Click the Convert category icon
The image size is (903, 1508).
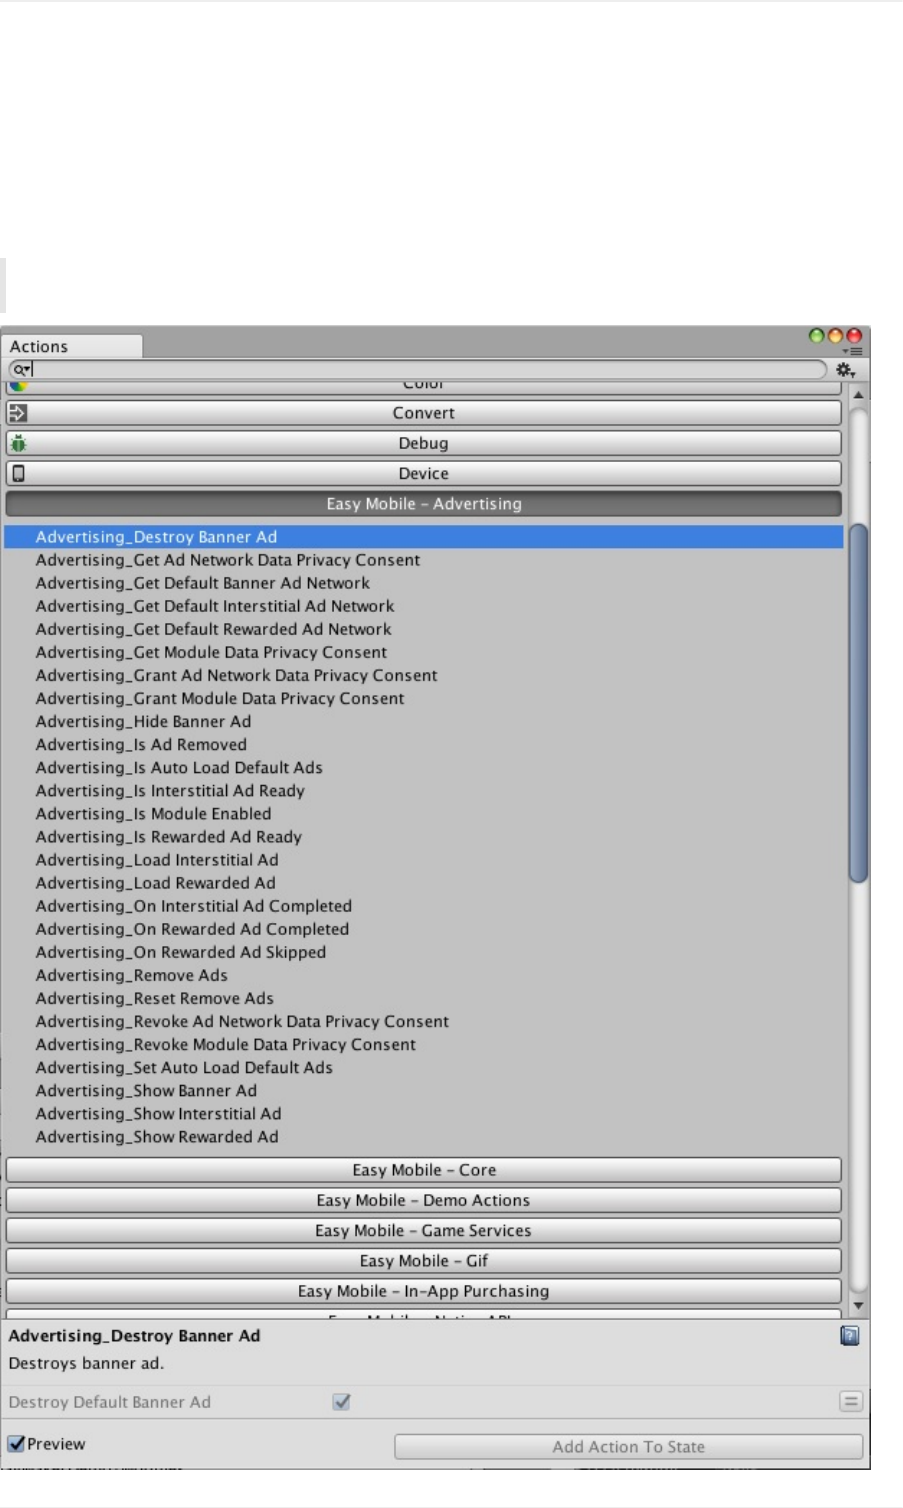[17, 413]
